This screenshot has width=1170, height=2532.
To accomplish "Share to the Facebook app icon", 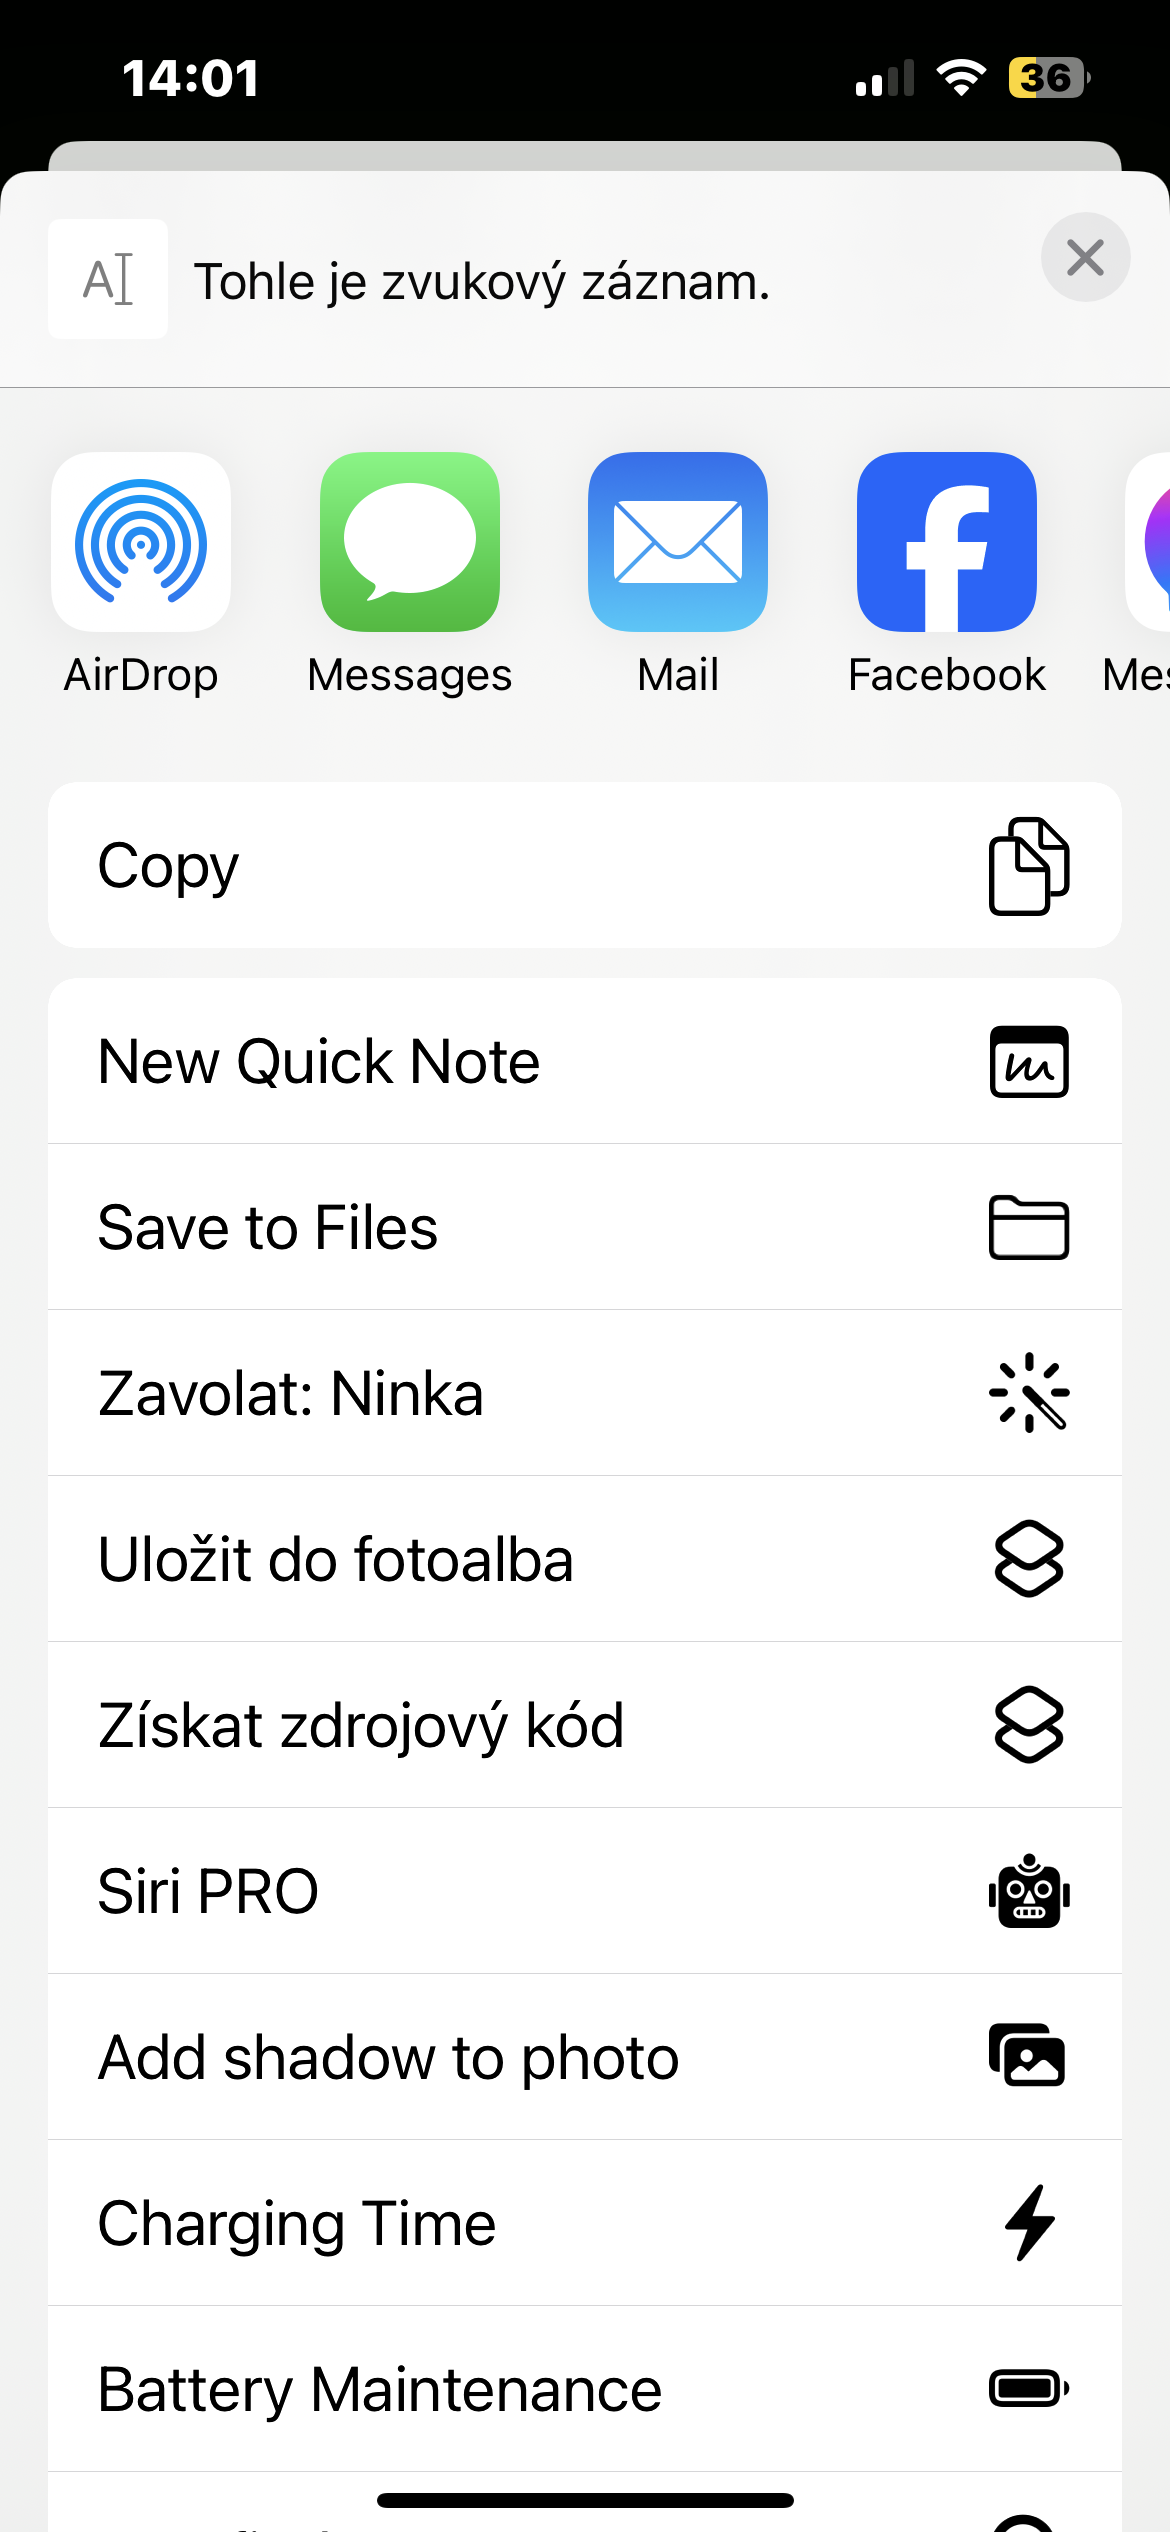I will click(946, 542).
